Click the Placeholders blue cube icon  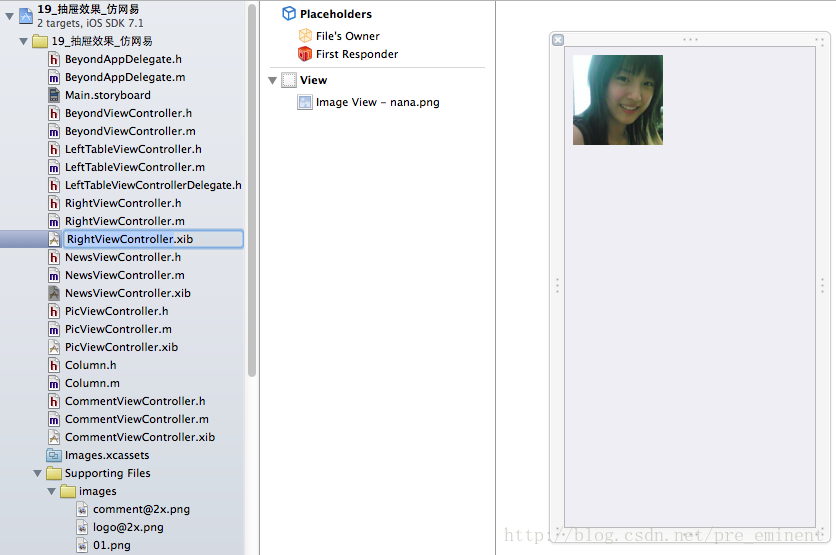pyautogui.click(x=289, y=14)
